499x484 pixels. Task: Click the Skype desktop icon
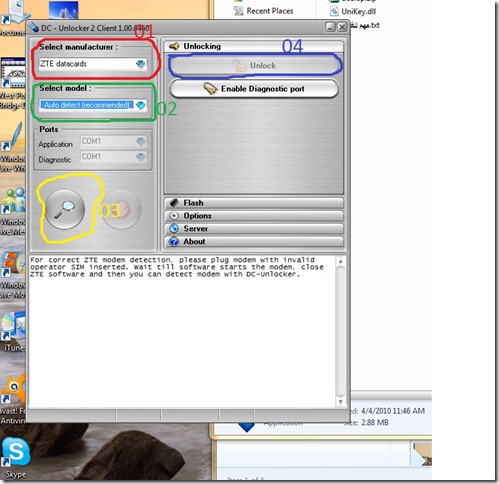pos(15,457)
